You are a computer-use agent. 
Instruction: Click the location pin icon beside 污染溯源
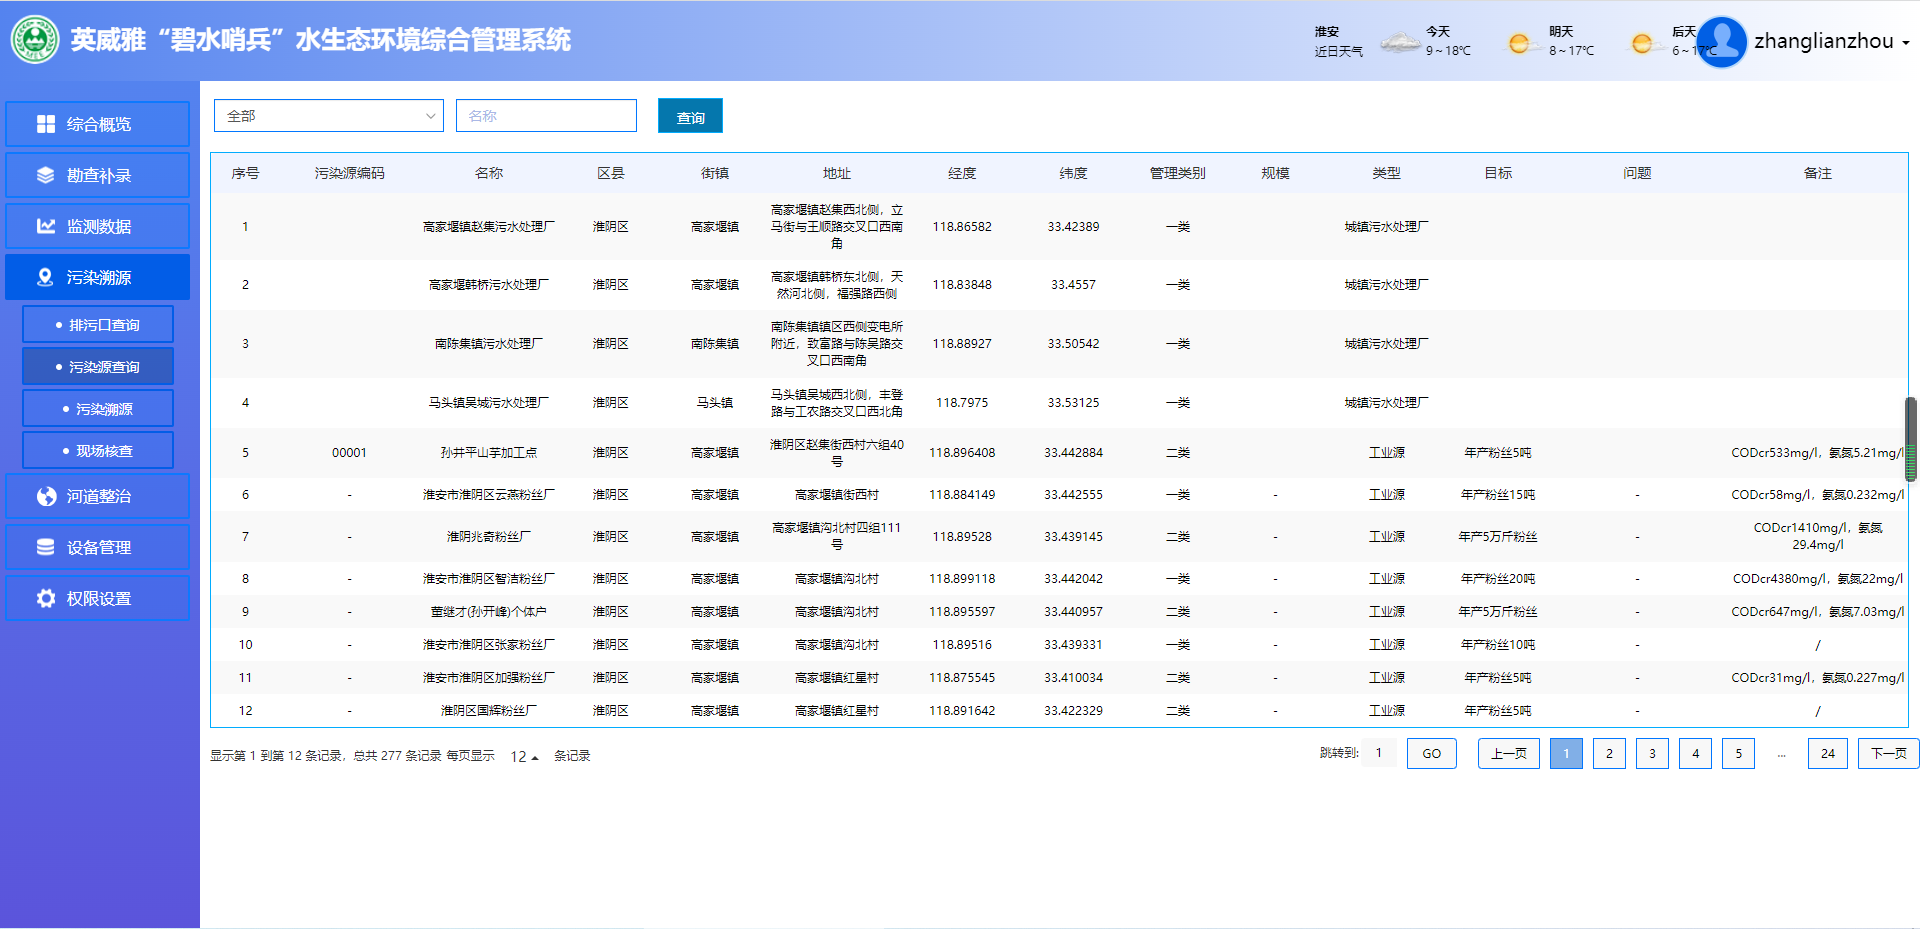(46, 277)
